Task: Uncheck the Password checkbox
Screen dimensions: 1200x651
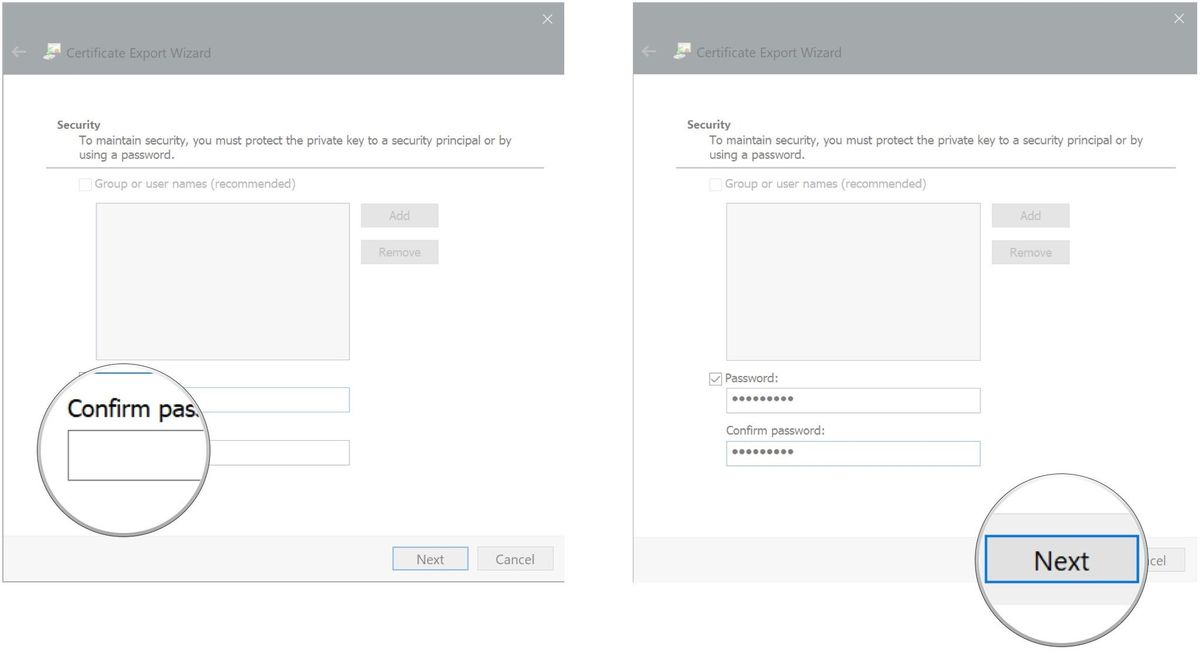Action: tap(715, 378)
